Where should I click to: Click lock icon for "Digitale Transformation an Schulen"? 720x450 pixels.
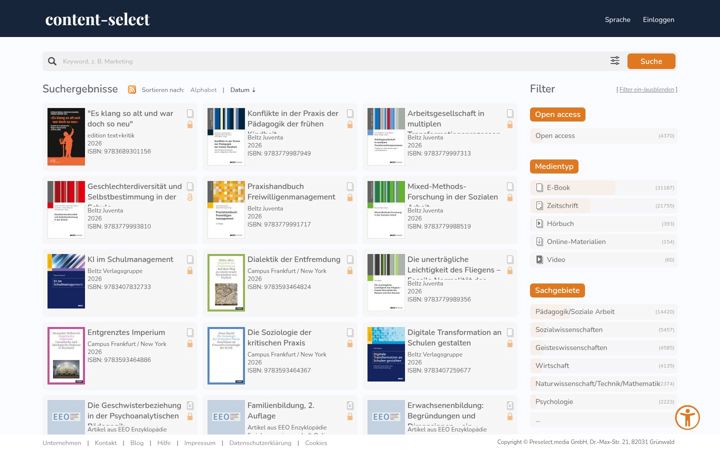coord(510,343)
